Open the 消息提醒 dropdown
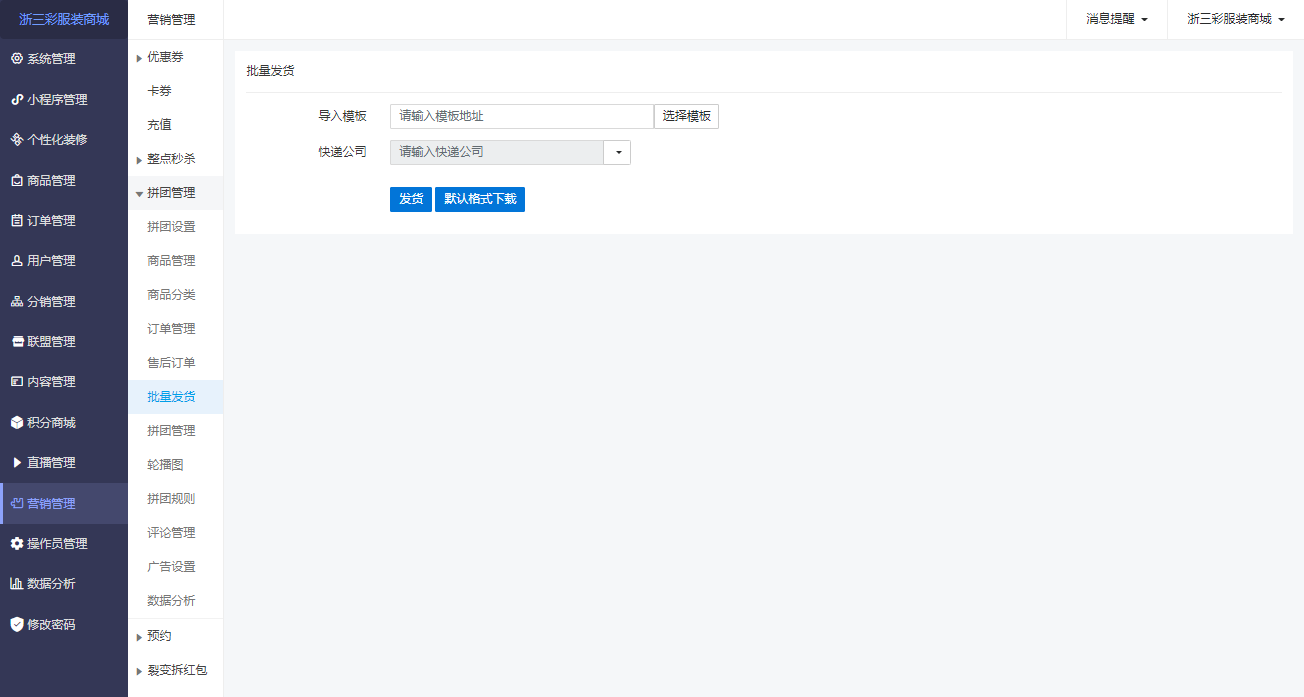Viewport: 1304px width, 697px height. [x=1116, y=19]
